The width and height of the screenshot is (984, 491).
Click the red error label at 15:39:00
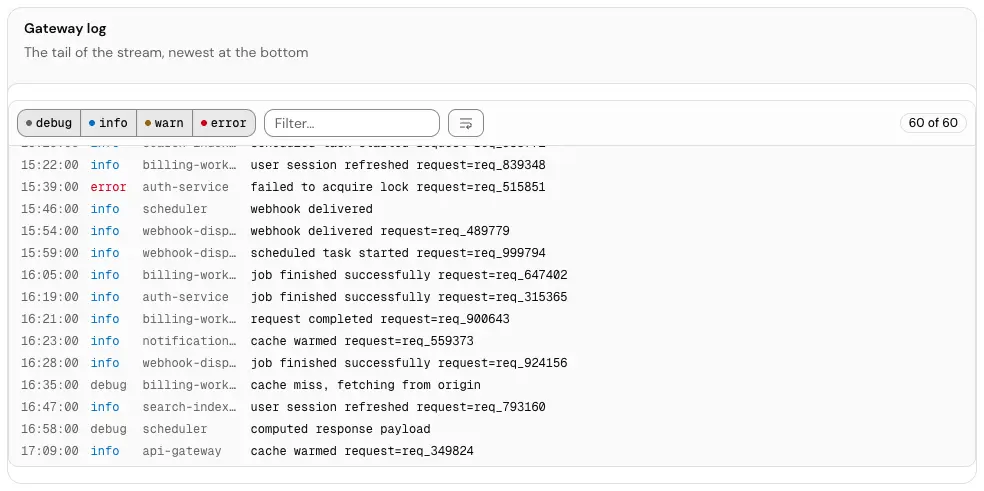tap(108, 187)
